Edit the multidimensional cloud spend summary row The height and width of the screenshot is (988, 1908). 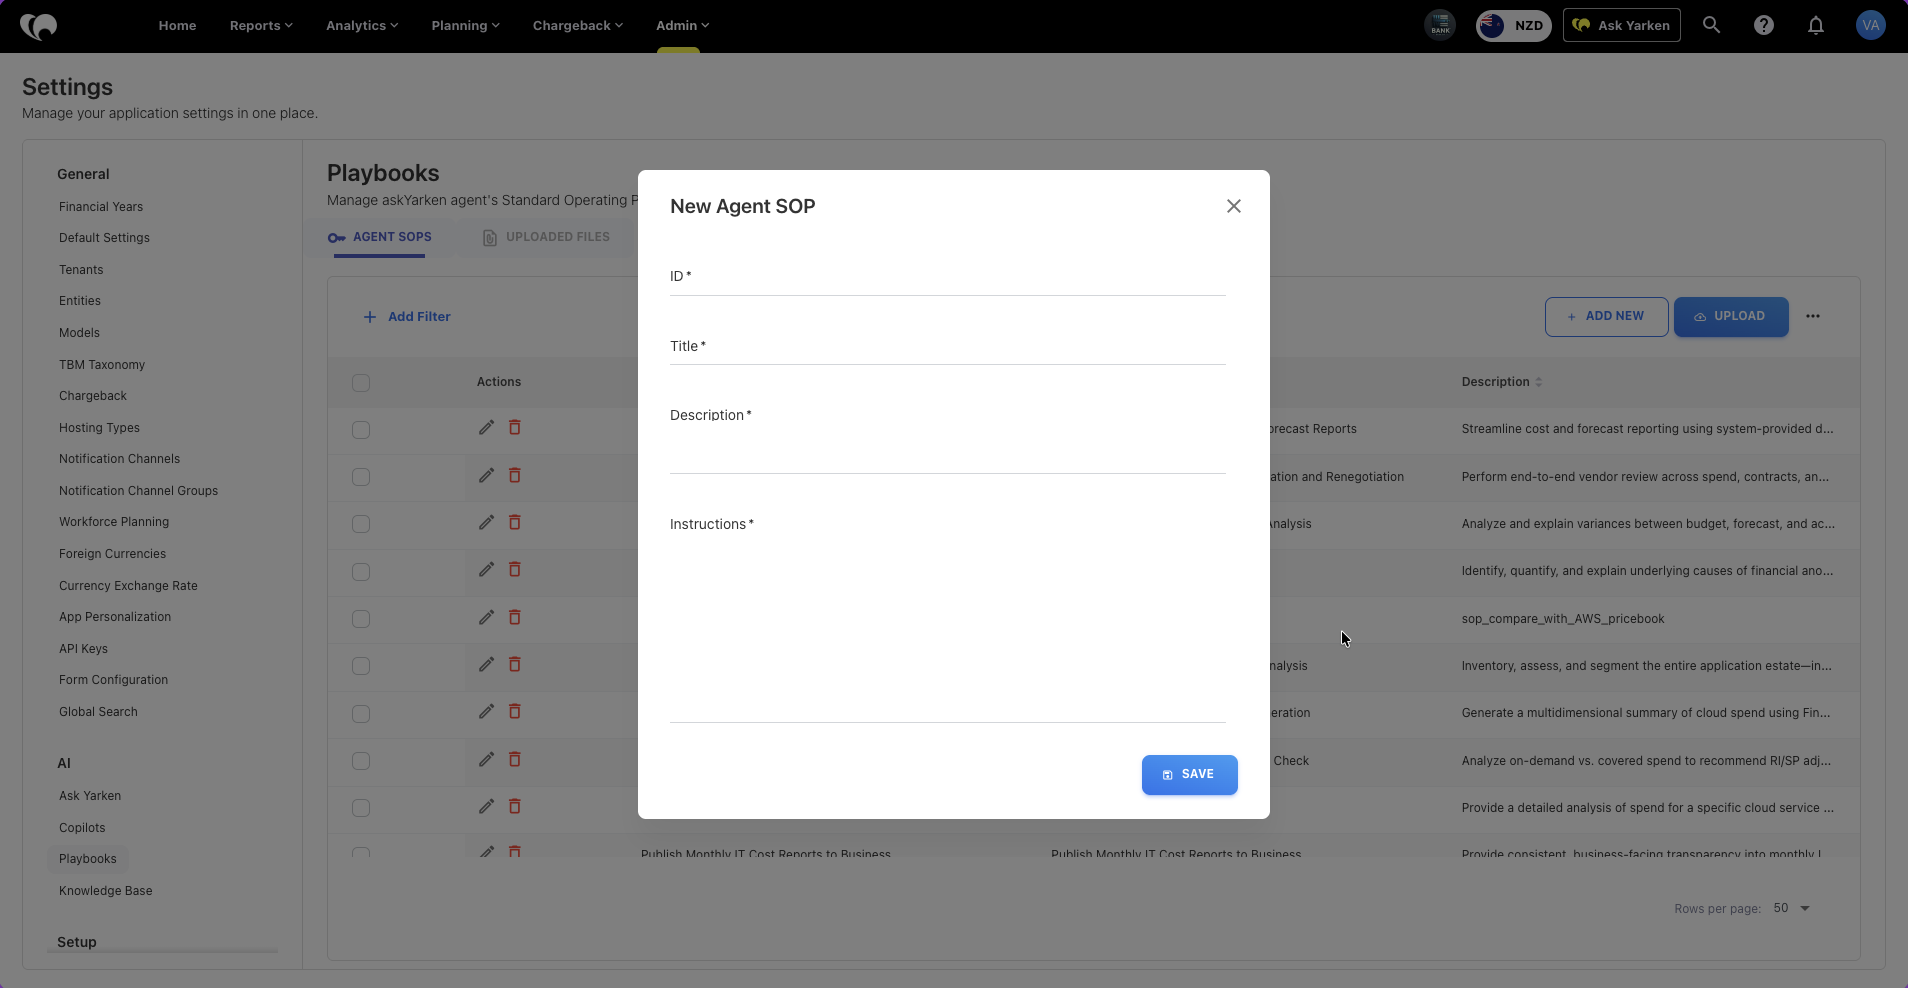(486, 711)
